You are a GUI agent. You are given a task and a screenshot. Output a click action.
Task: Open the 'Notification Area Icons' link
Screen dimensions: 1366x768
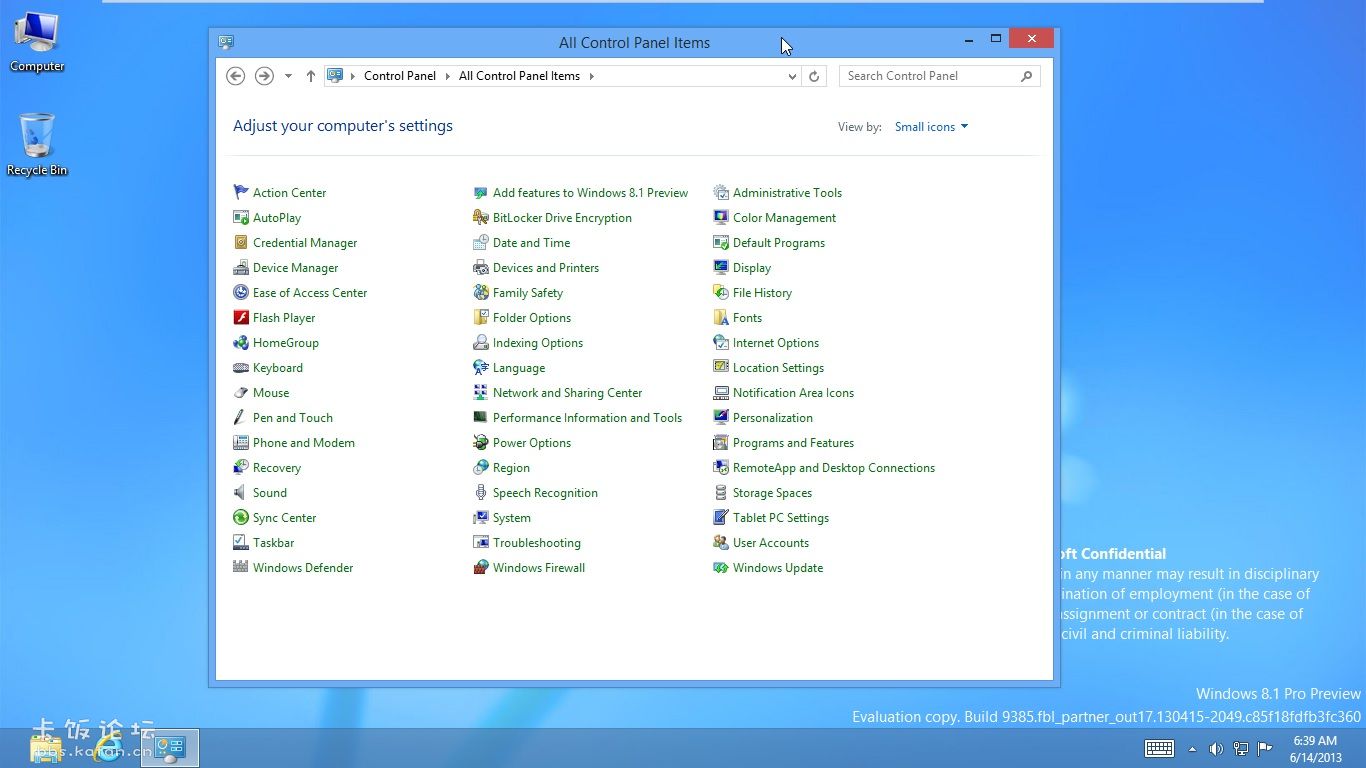coord(793,392)
